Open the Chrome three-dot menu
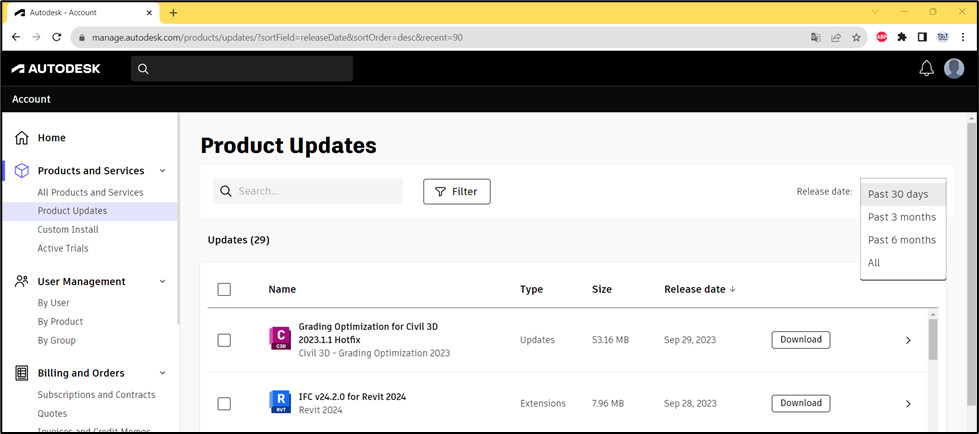 click(962, 37)
